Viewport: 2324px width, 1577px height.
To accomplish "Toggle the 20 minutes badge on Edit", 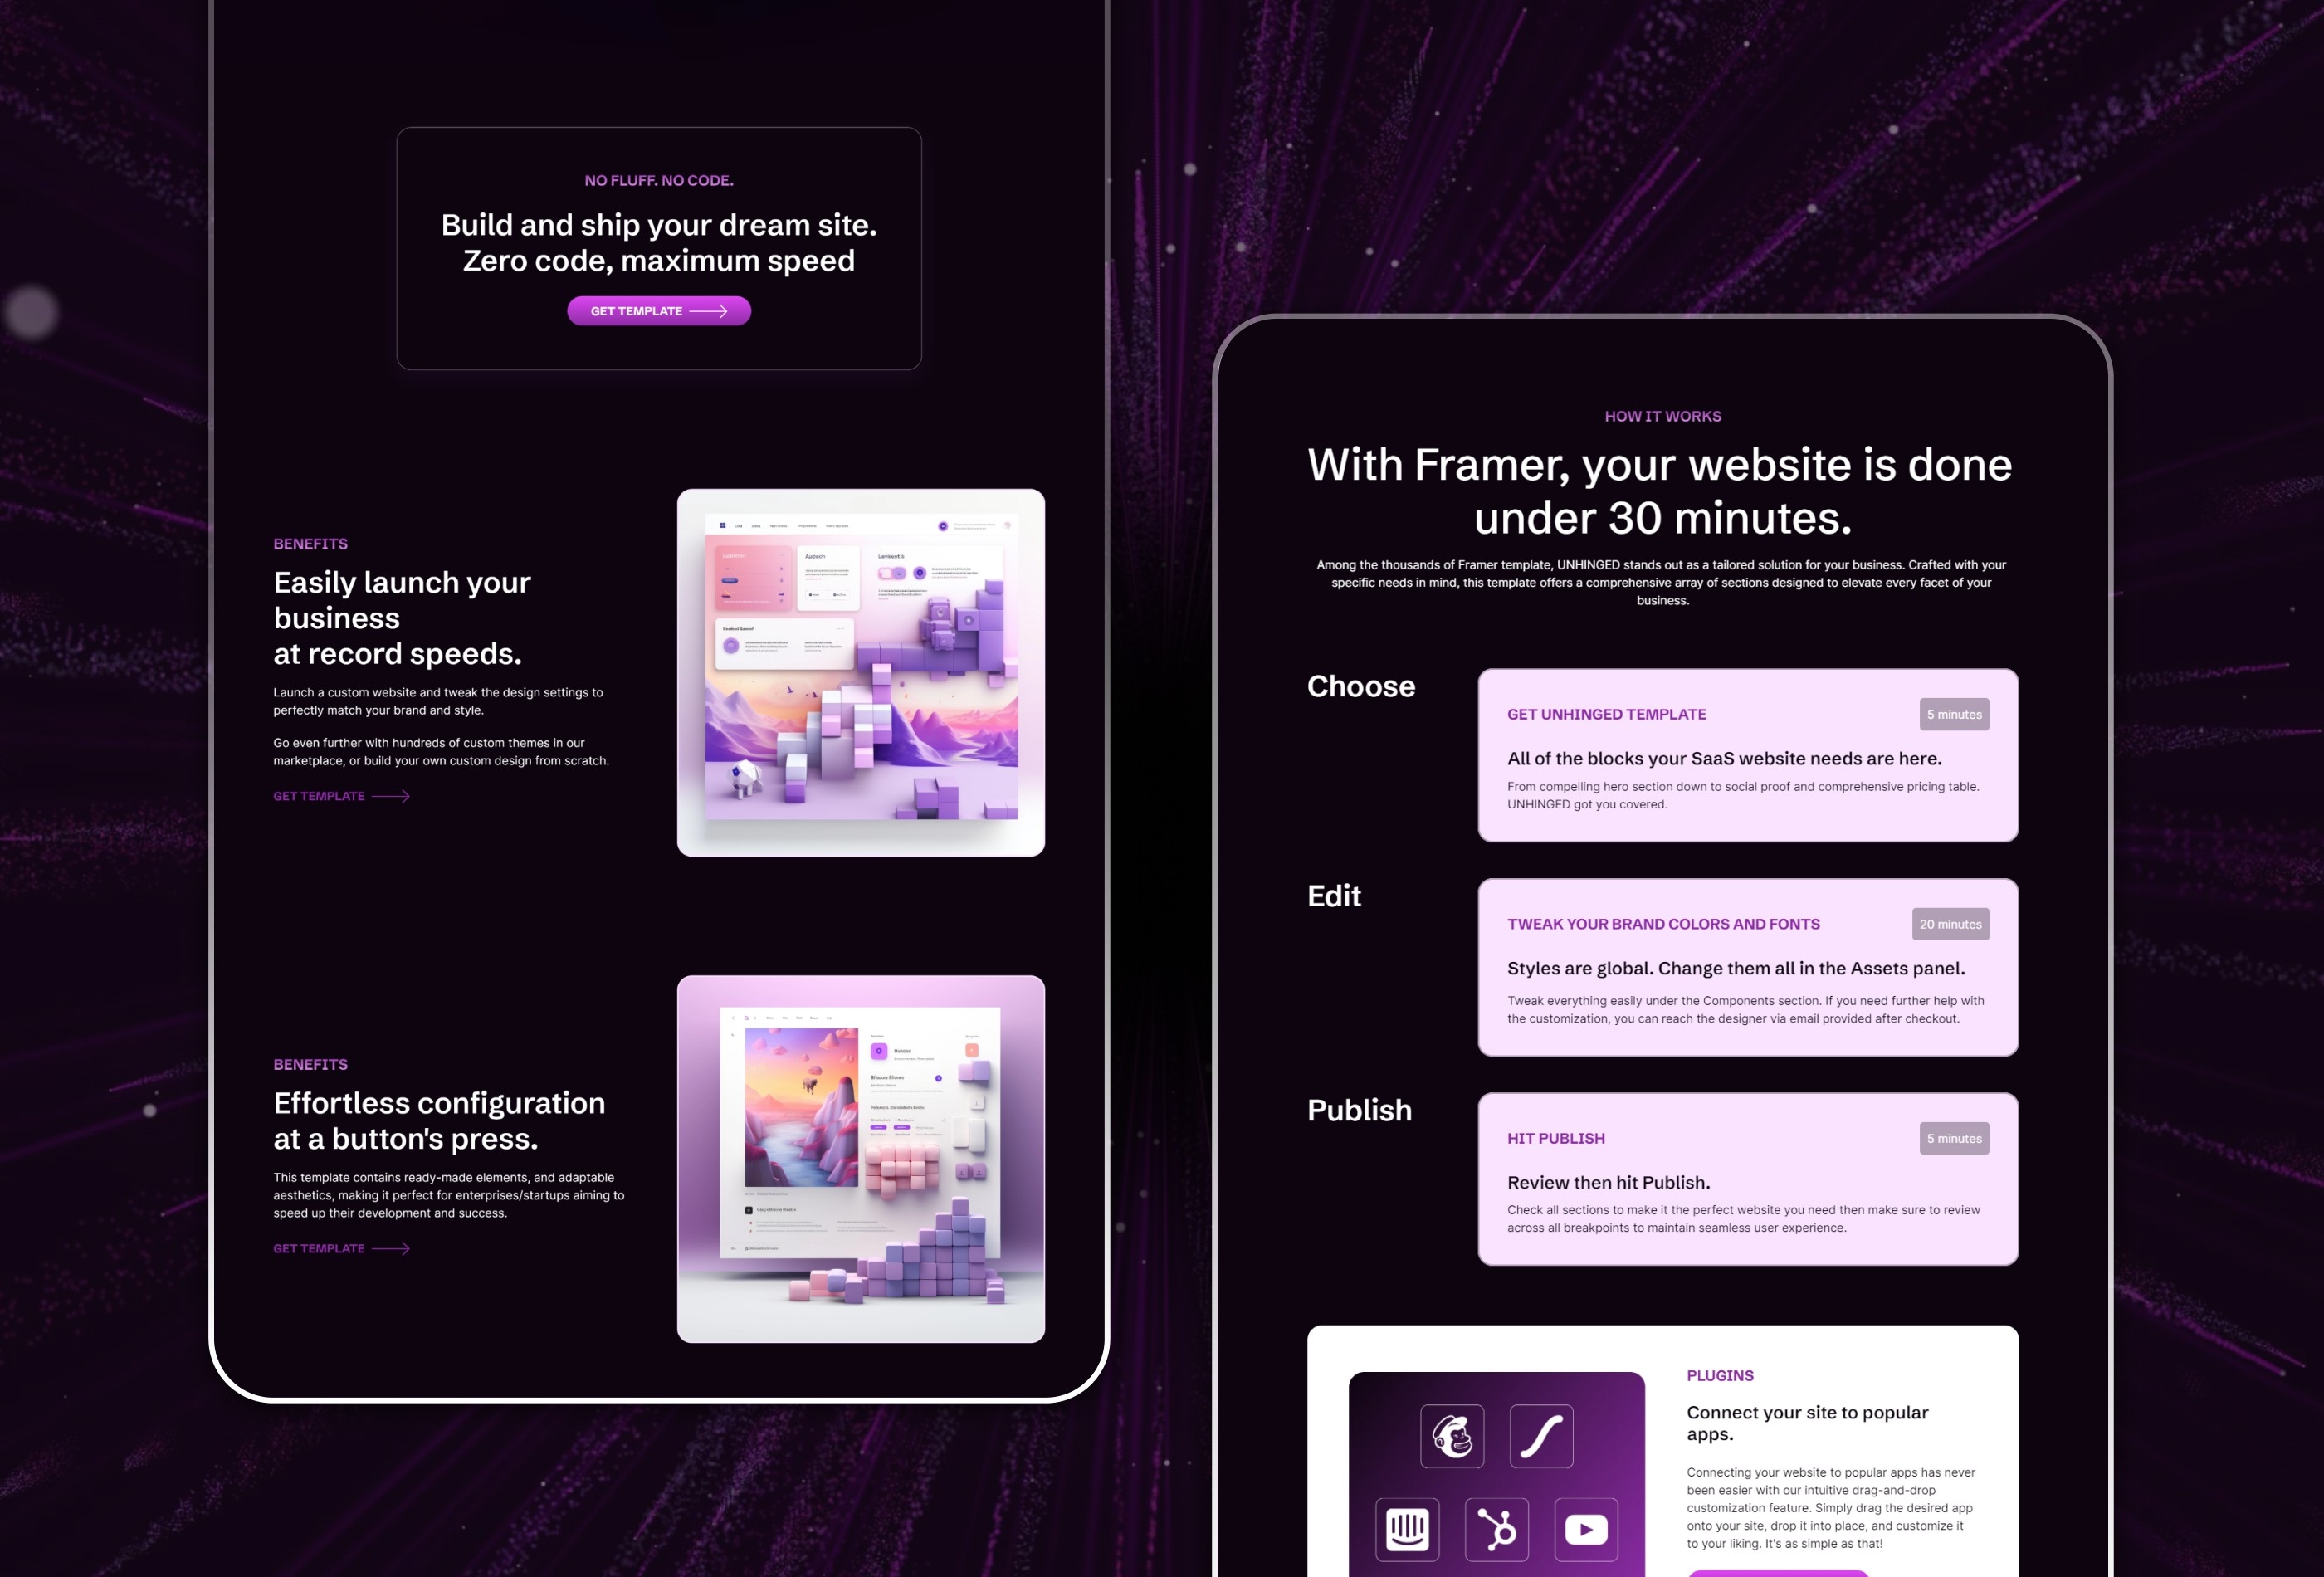I will coord(1951,924).
